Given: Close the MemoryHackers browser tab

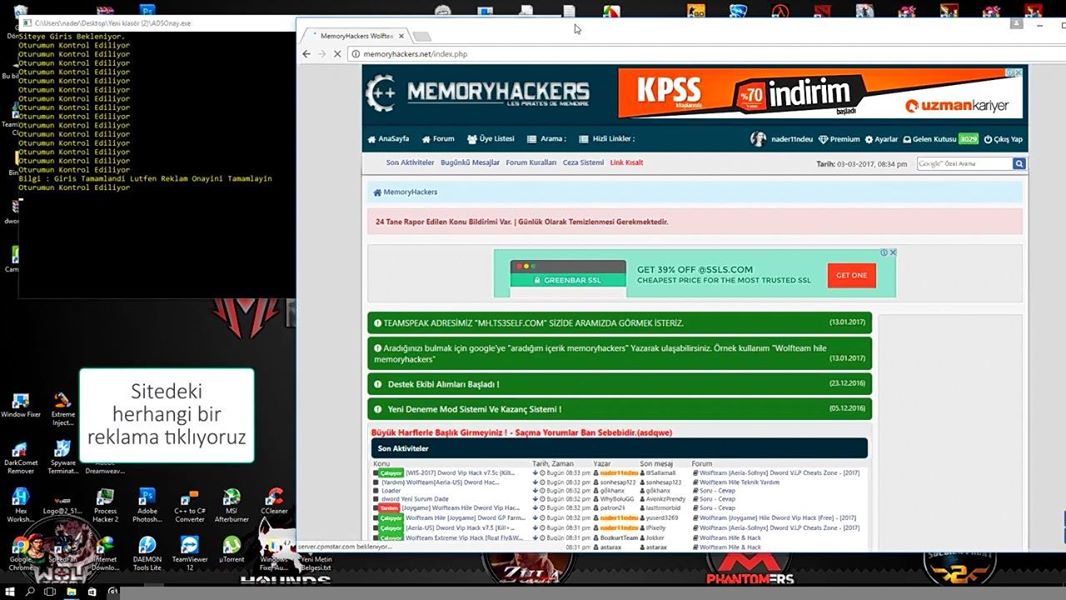Looking at the screenshot, I should coord(401,36).
